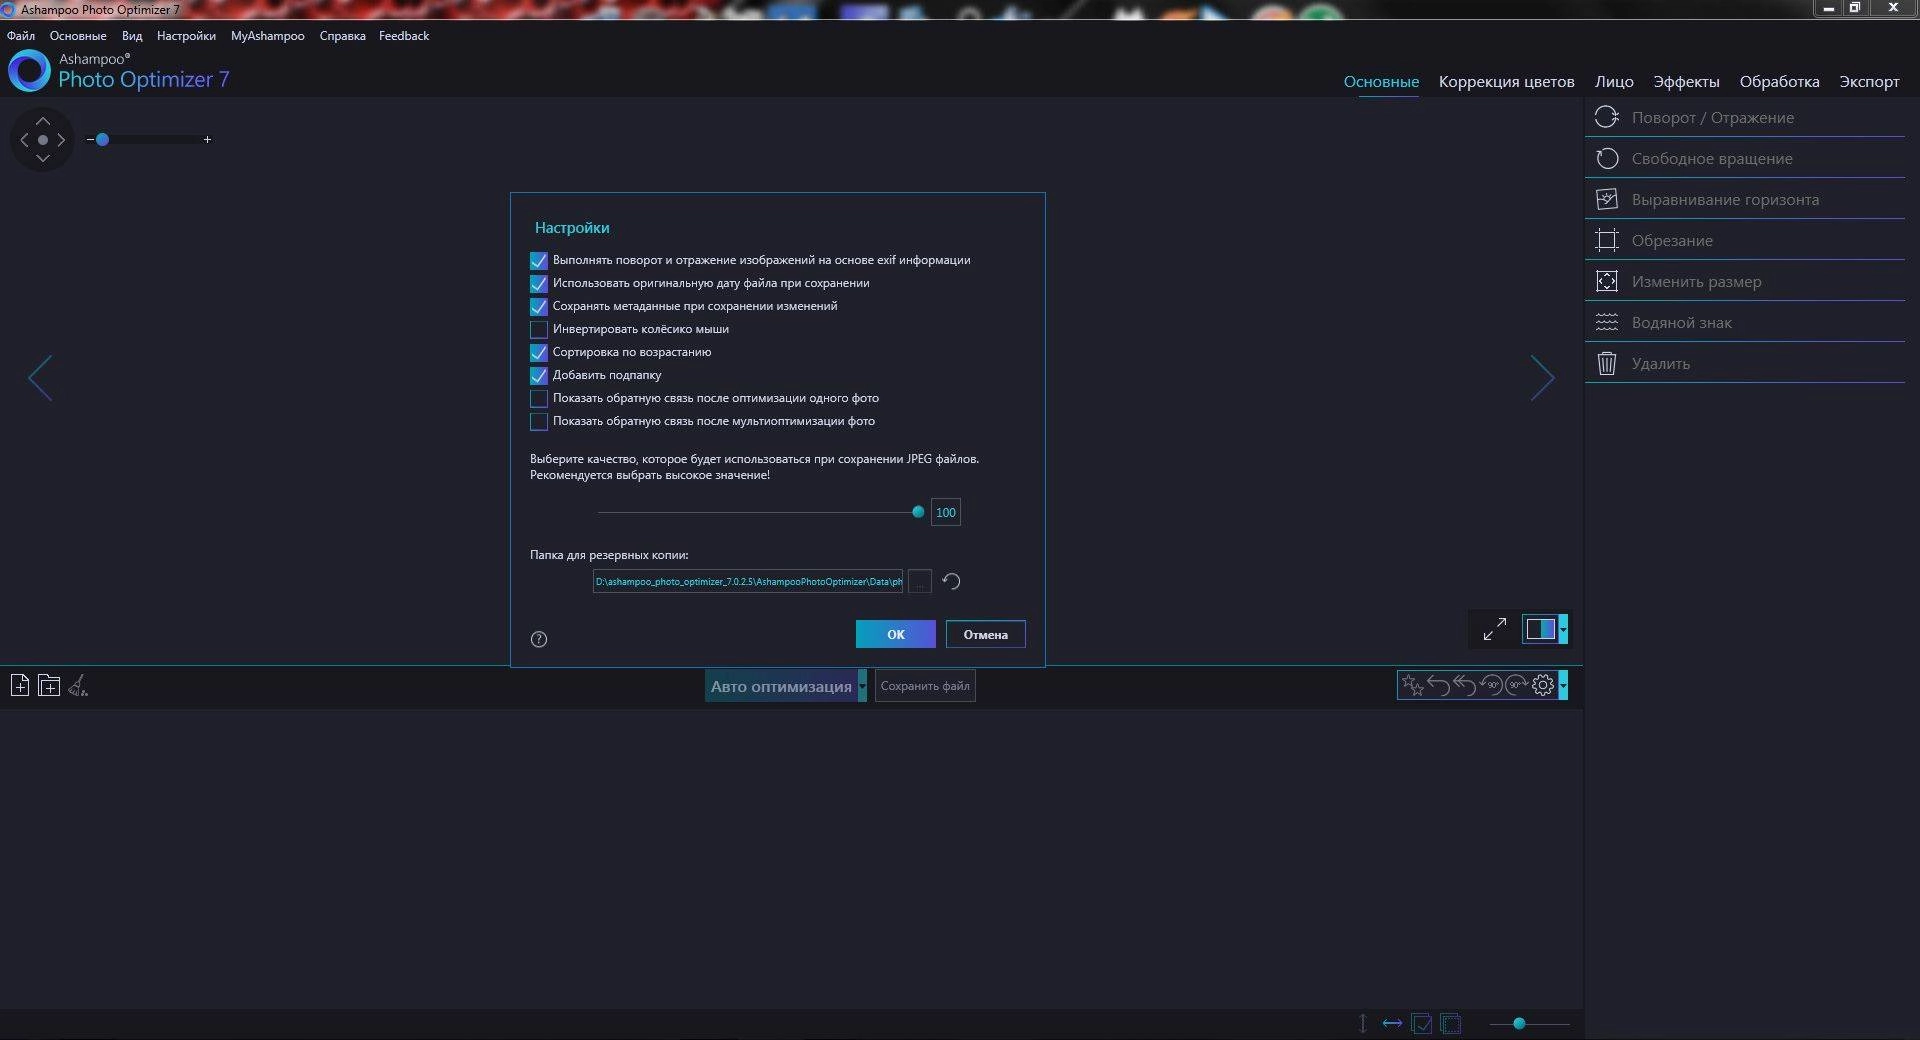Image resolution: width=1920 pixels, height=1040 pixels.
Task: Uncheck the exif rotation and mirroring option
Action: pyautogui.click(x=538, y=260)
